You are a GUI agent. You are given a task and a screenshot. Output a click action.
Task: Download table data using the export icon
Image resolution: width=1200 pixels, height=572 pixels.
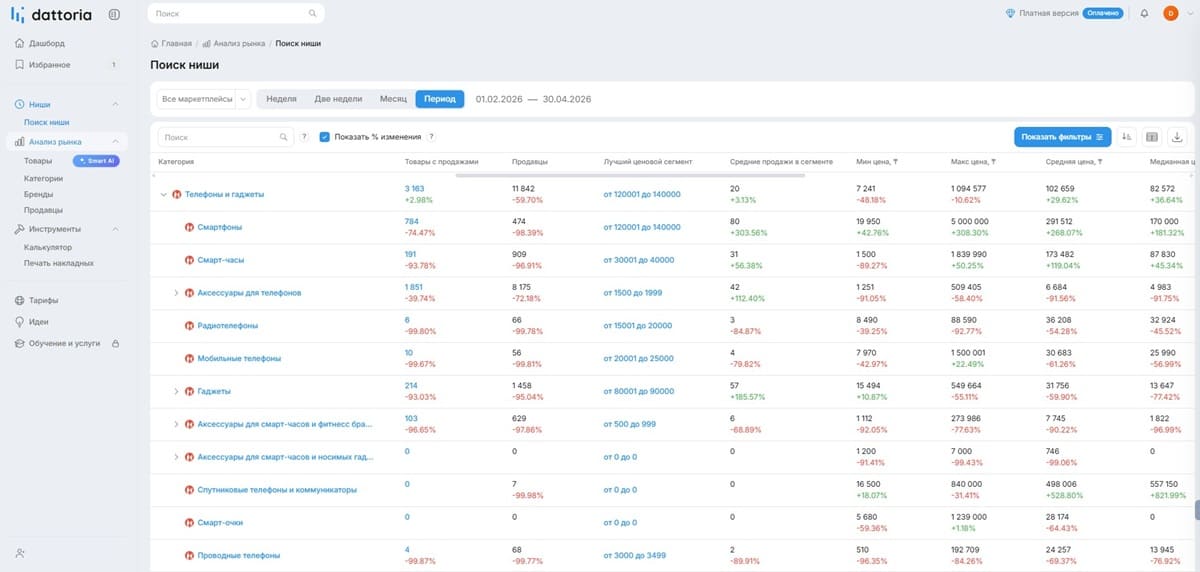pos(1177,137)
